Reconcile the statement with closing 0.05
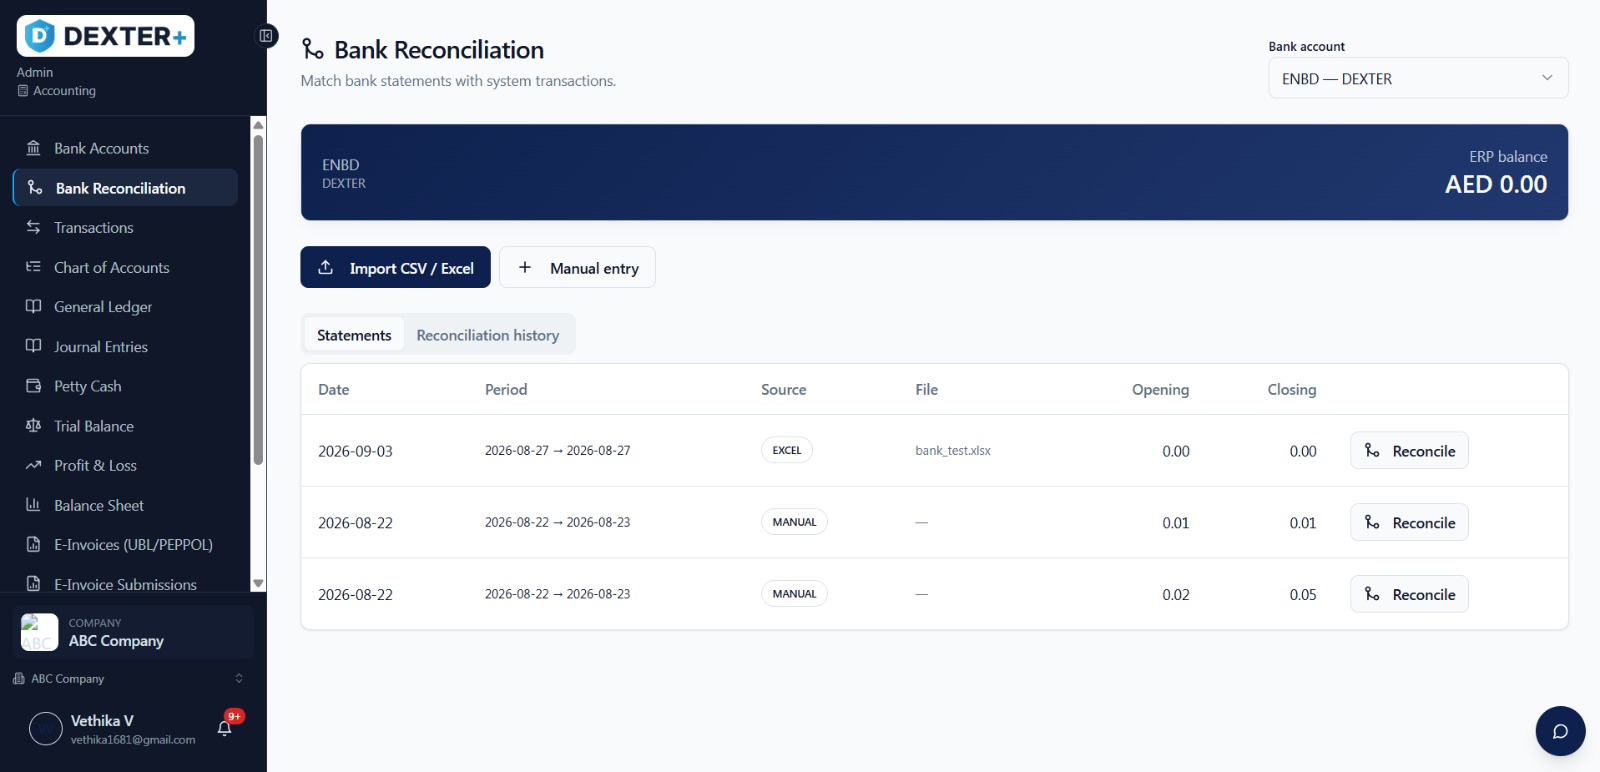 click(x=1409, y=594)
